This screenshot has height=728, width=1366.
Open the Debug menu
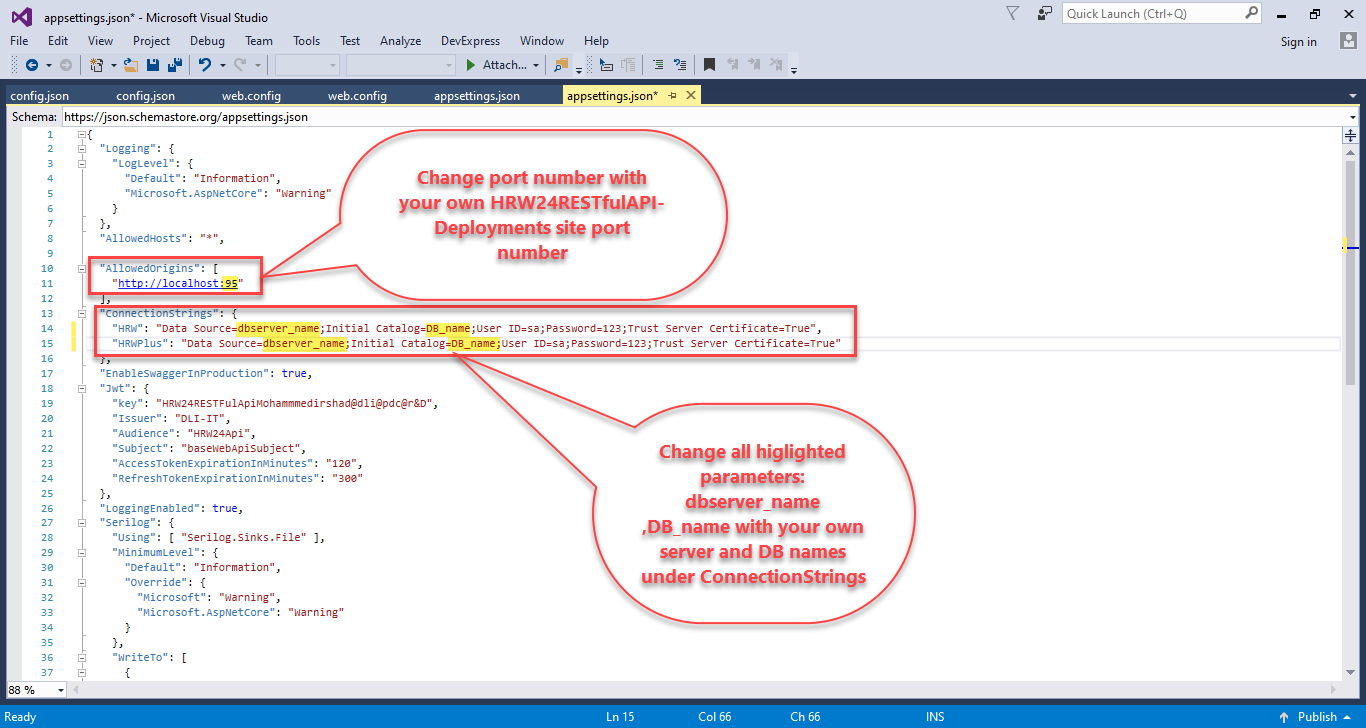coord(207,41)
